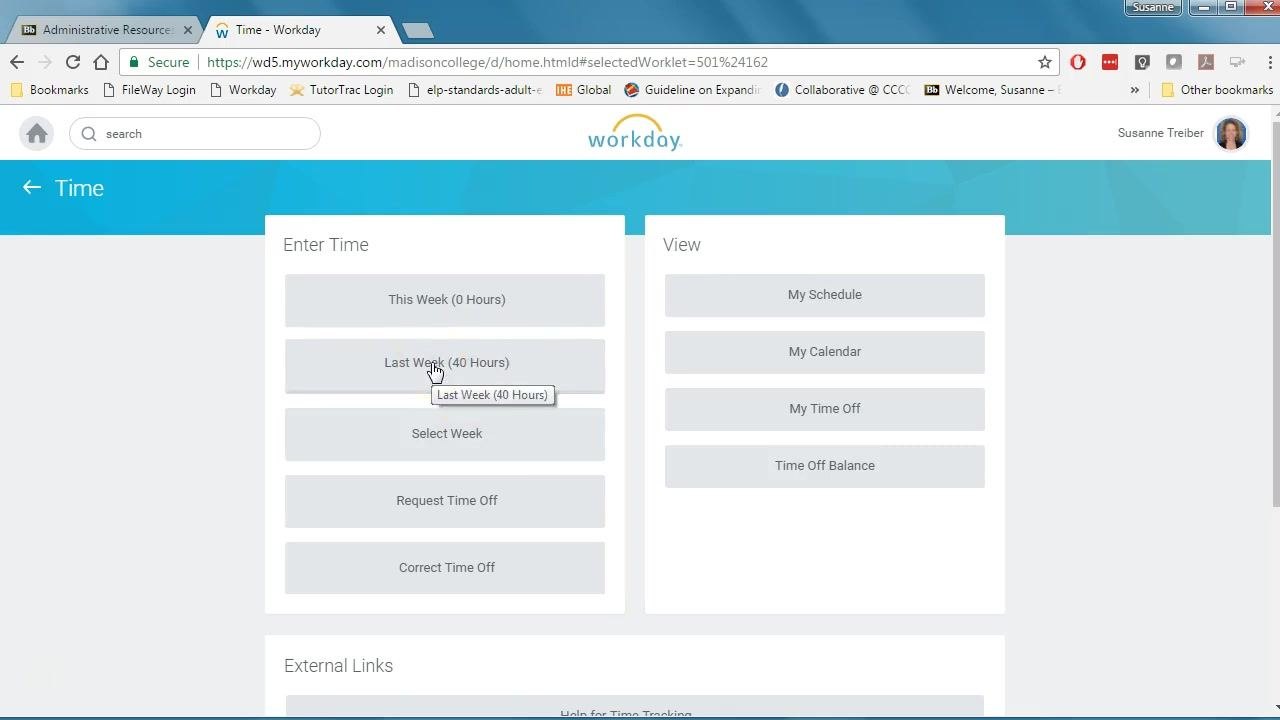View My Schedule
1280x720 pixels.
coord(825,295)
